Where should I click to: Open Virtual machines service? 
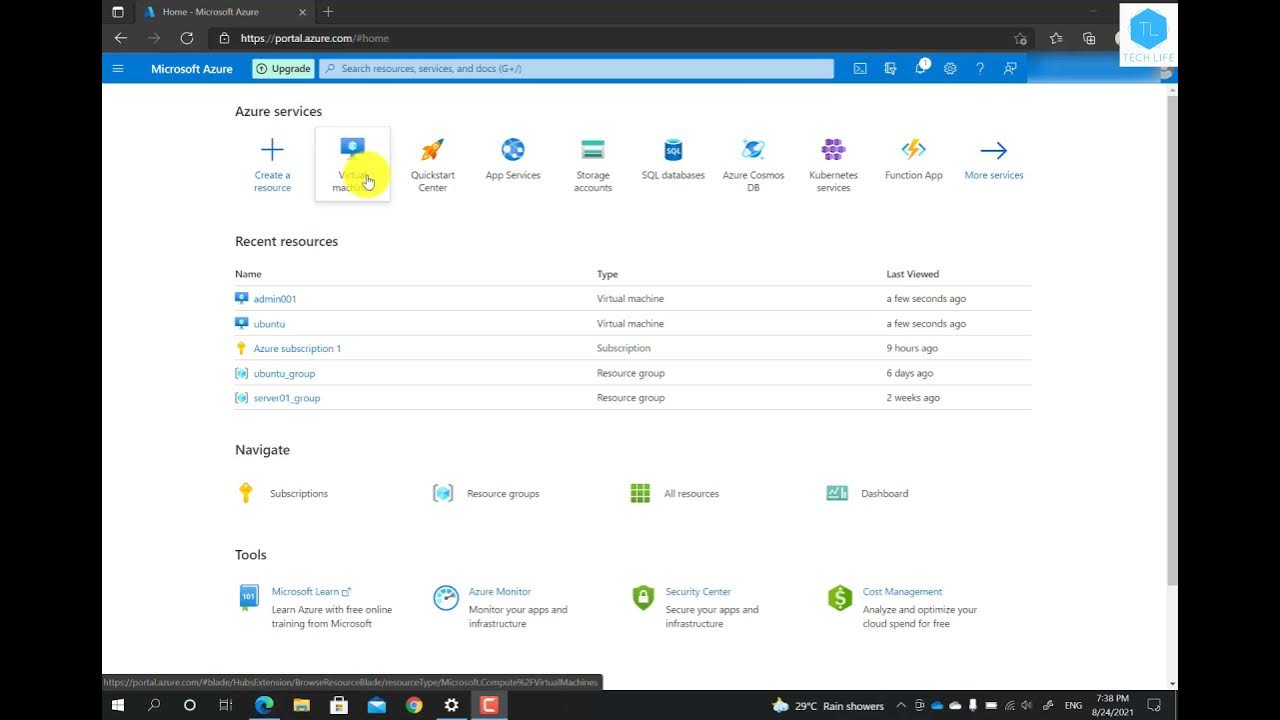[x=352, y=165]
